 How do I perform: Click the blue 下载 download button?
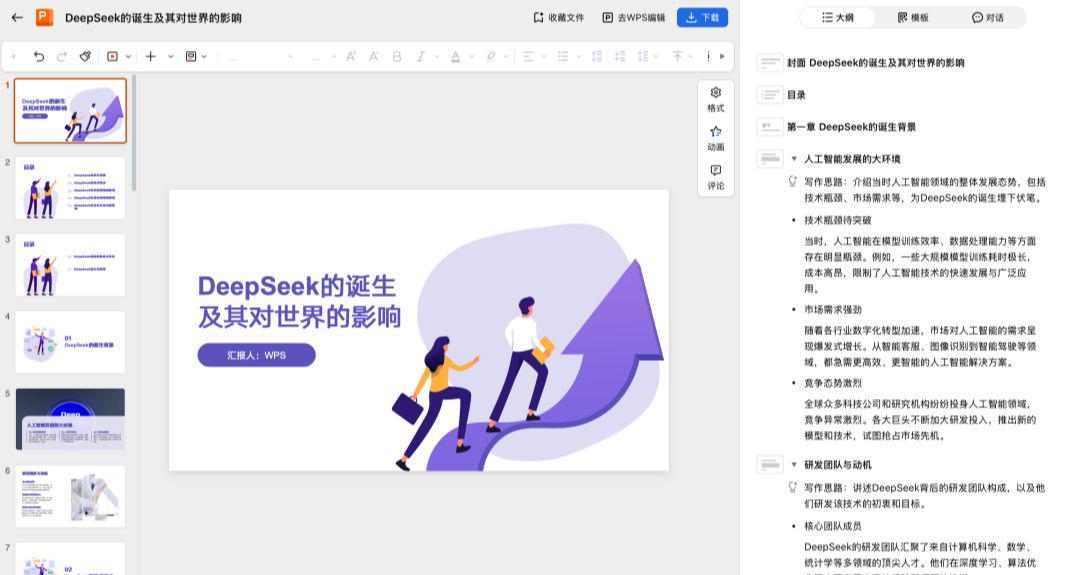point(702,18)
